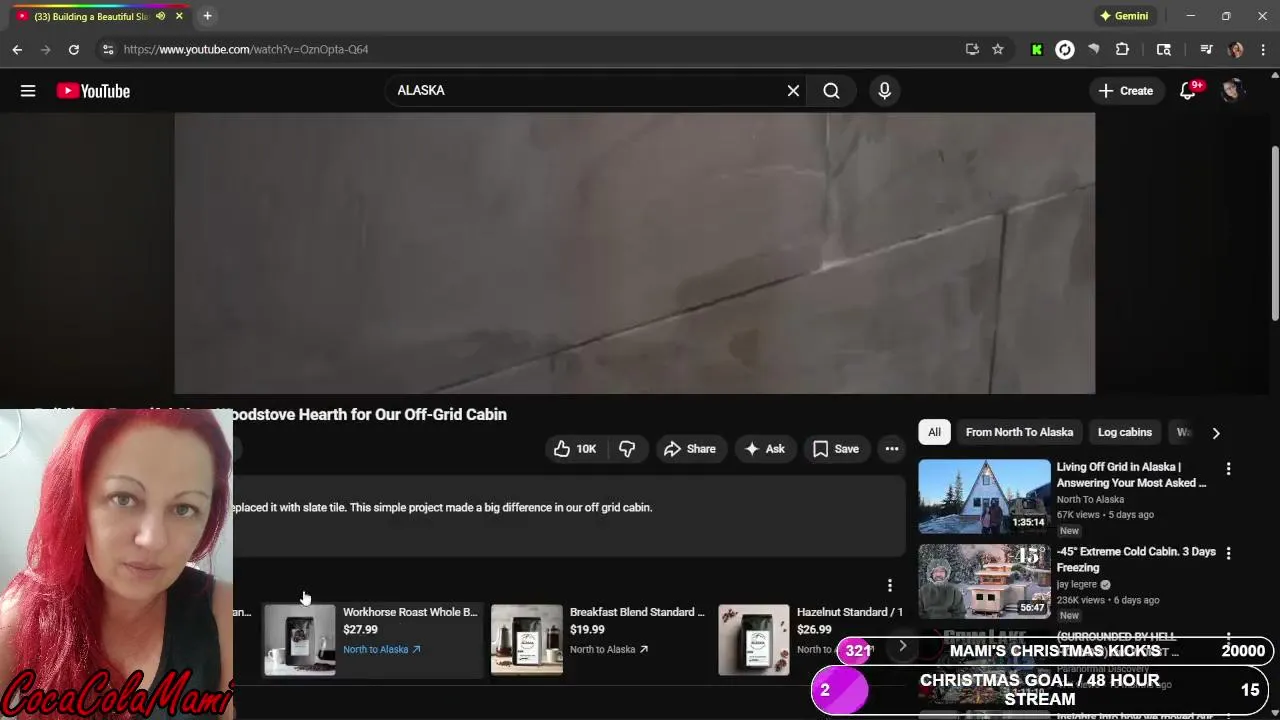Open the Create button
The image size is (1280, 720).
click(1126, 91)
